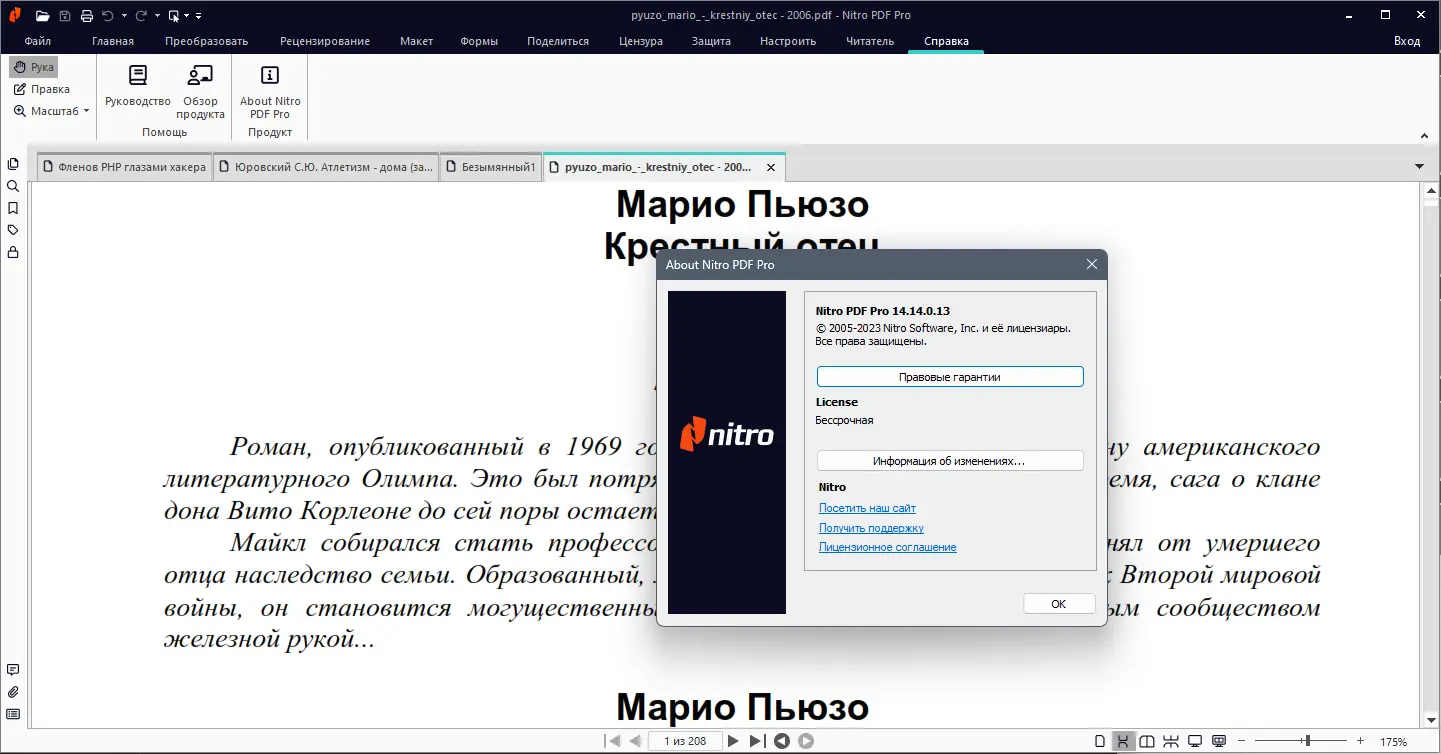Viewport: 1441px width, 754px height.
Task: Expand the undo history dropdown arrow
Action: pos(124,15)
